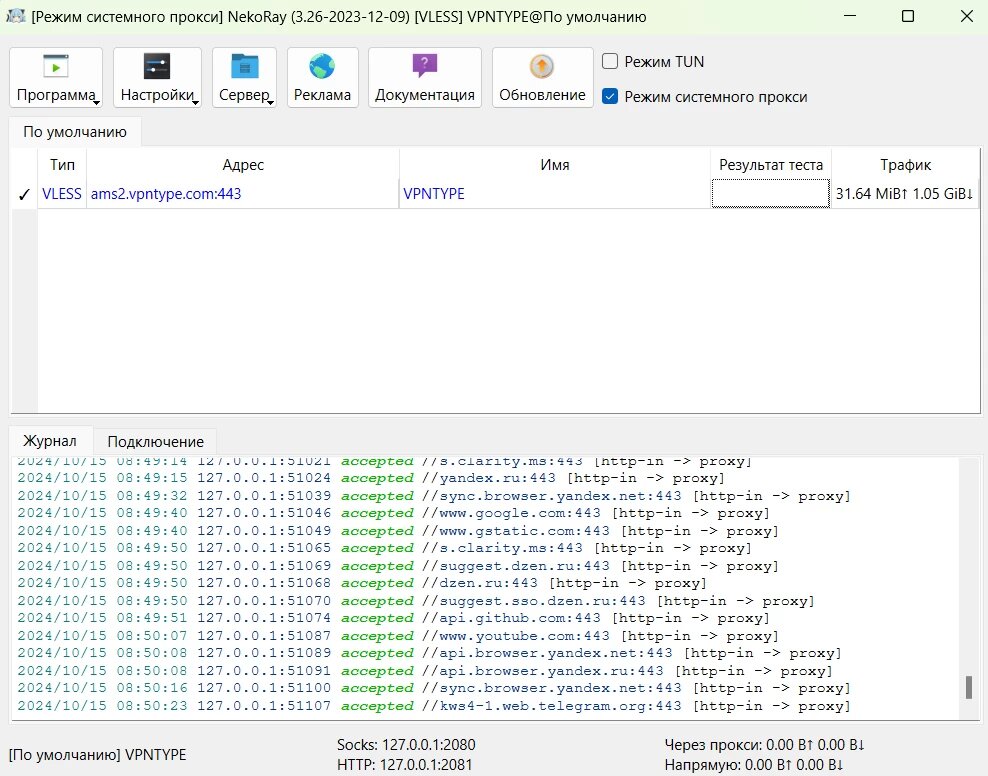988x776 pixels.
Task: Minimize the NekoRay window
Action: point(849,16)
